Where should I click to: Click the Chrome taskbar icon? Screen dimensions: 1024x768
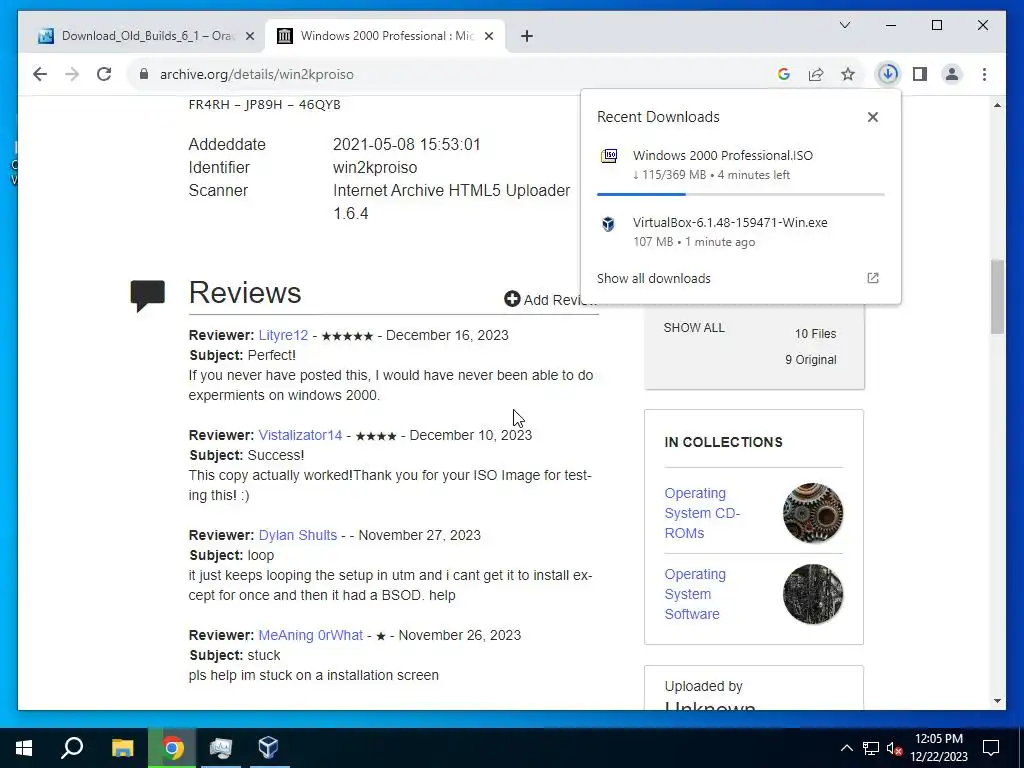(x=172, y=748)
